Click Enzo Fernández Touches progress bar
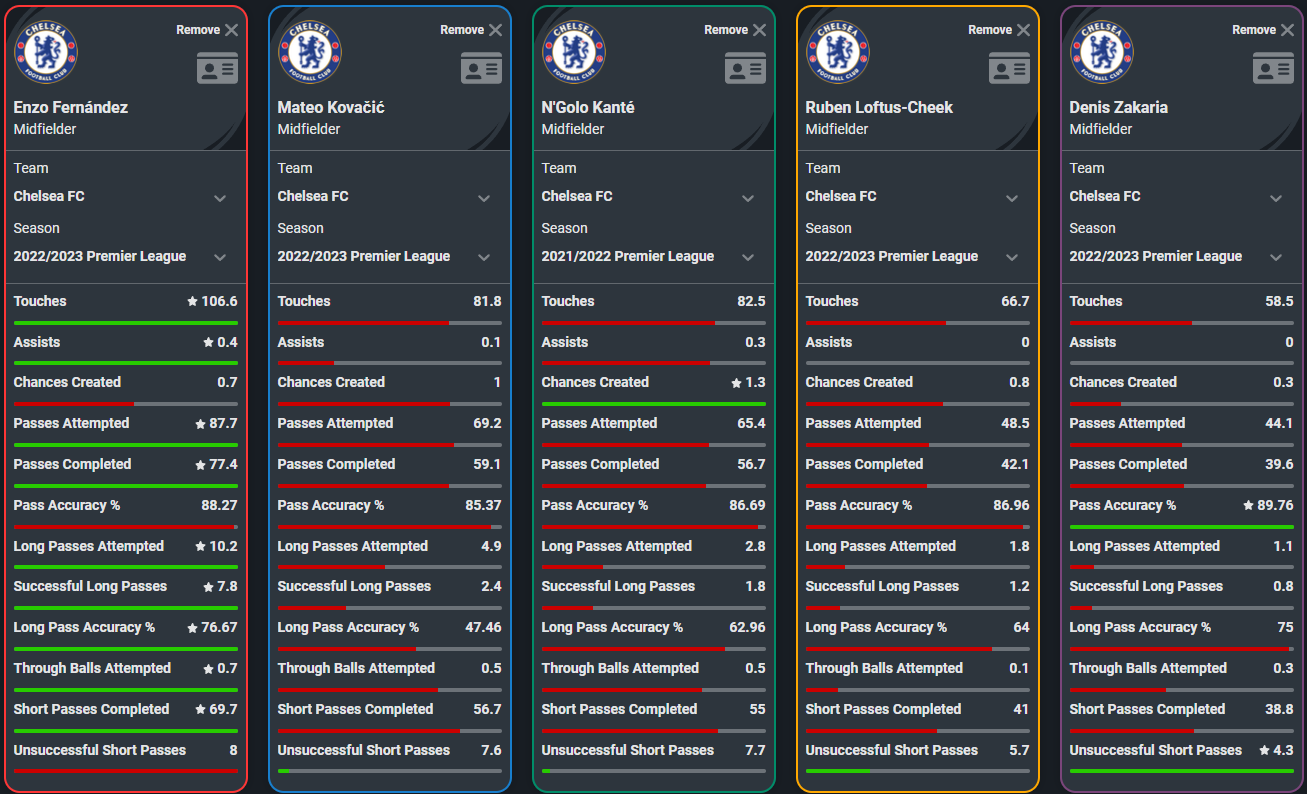 pyautogui.click(x=126, y=323)
